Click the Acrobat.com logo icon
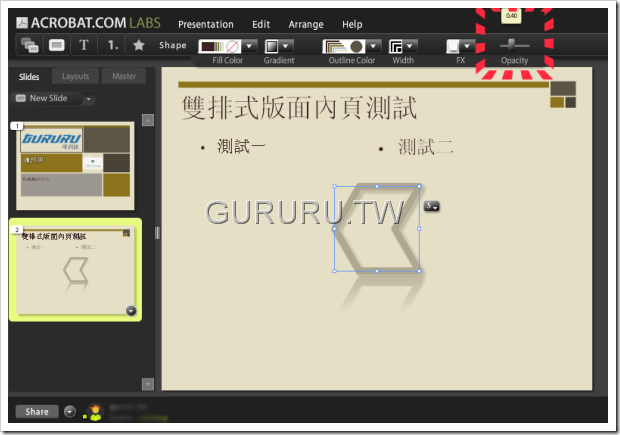 click(x=22, y=23)
